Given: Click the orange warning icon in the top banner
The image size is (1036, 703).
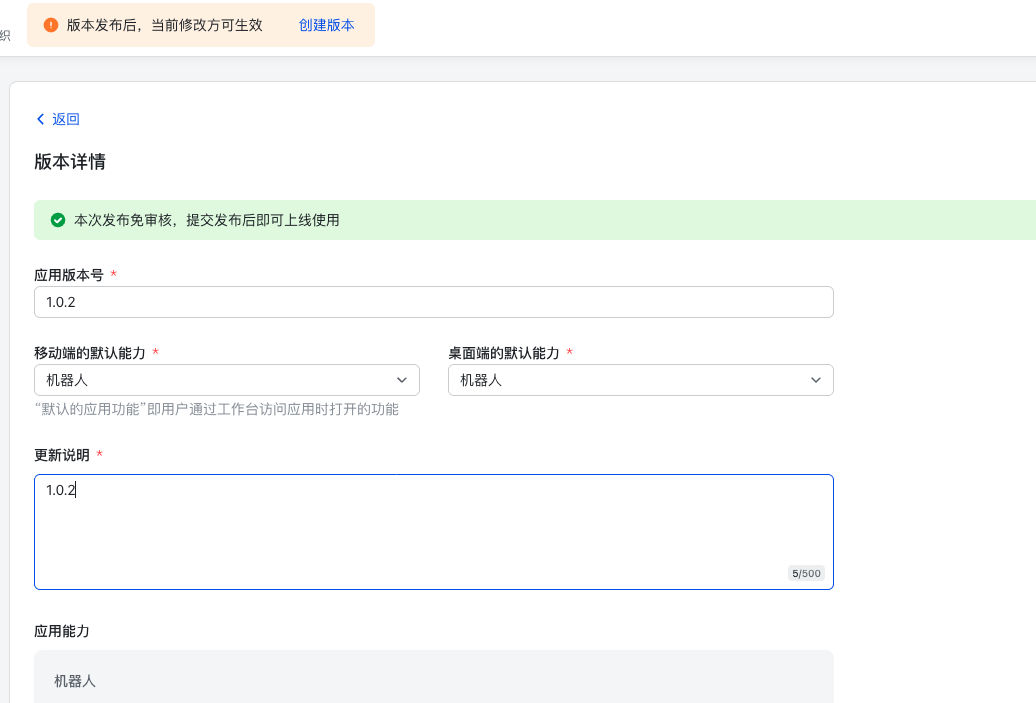Looking at the screenshot, I should (52, 25).
